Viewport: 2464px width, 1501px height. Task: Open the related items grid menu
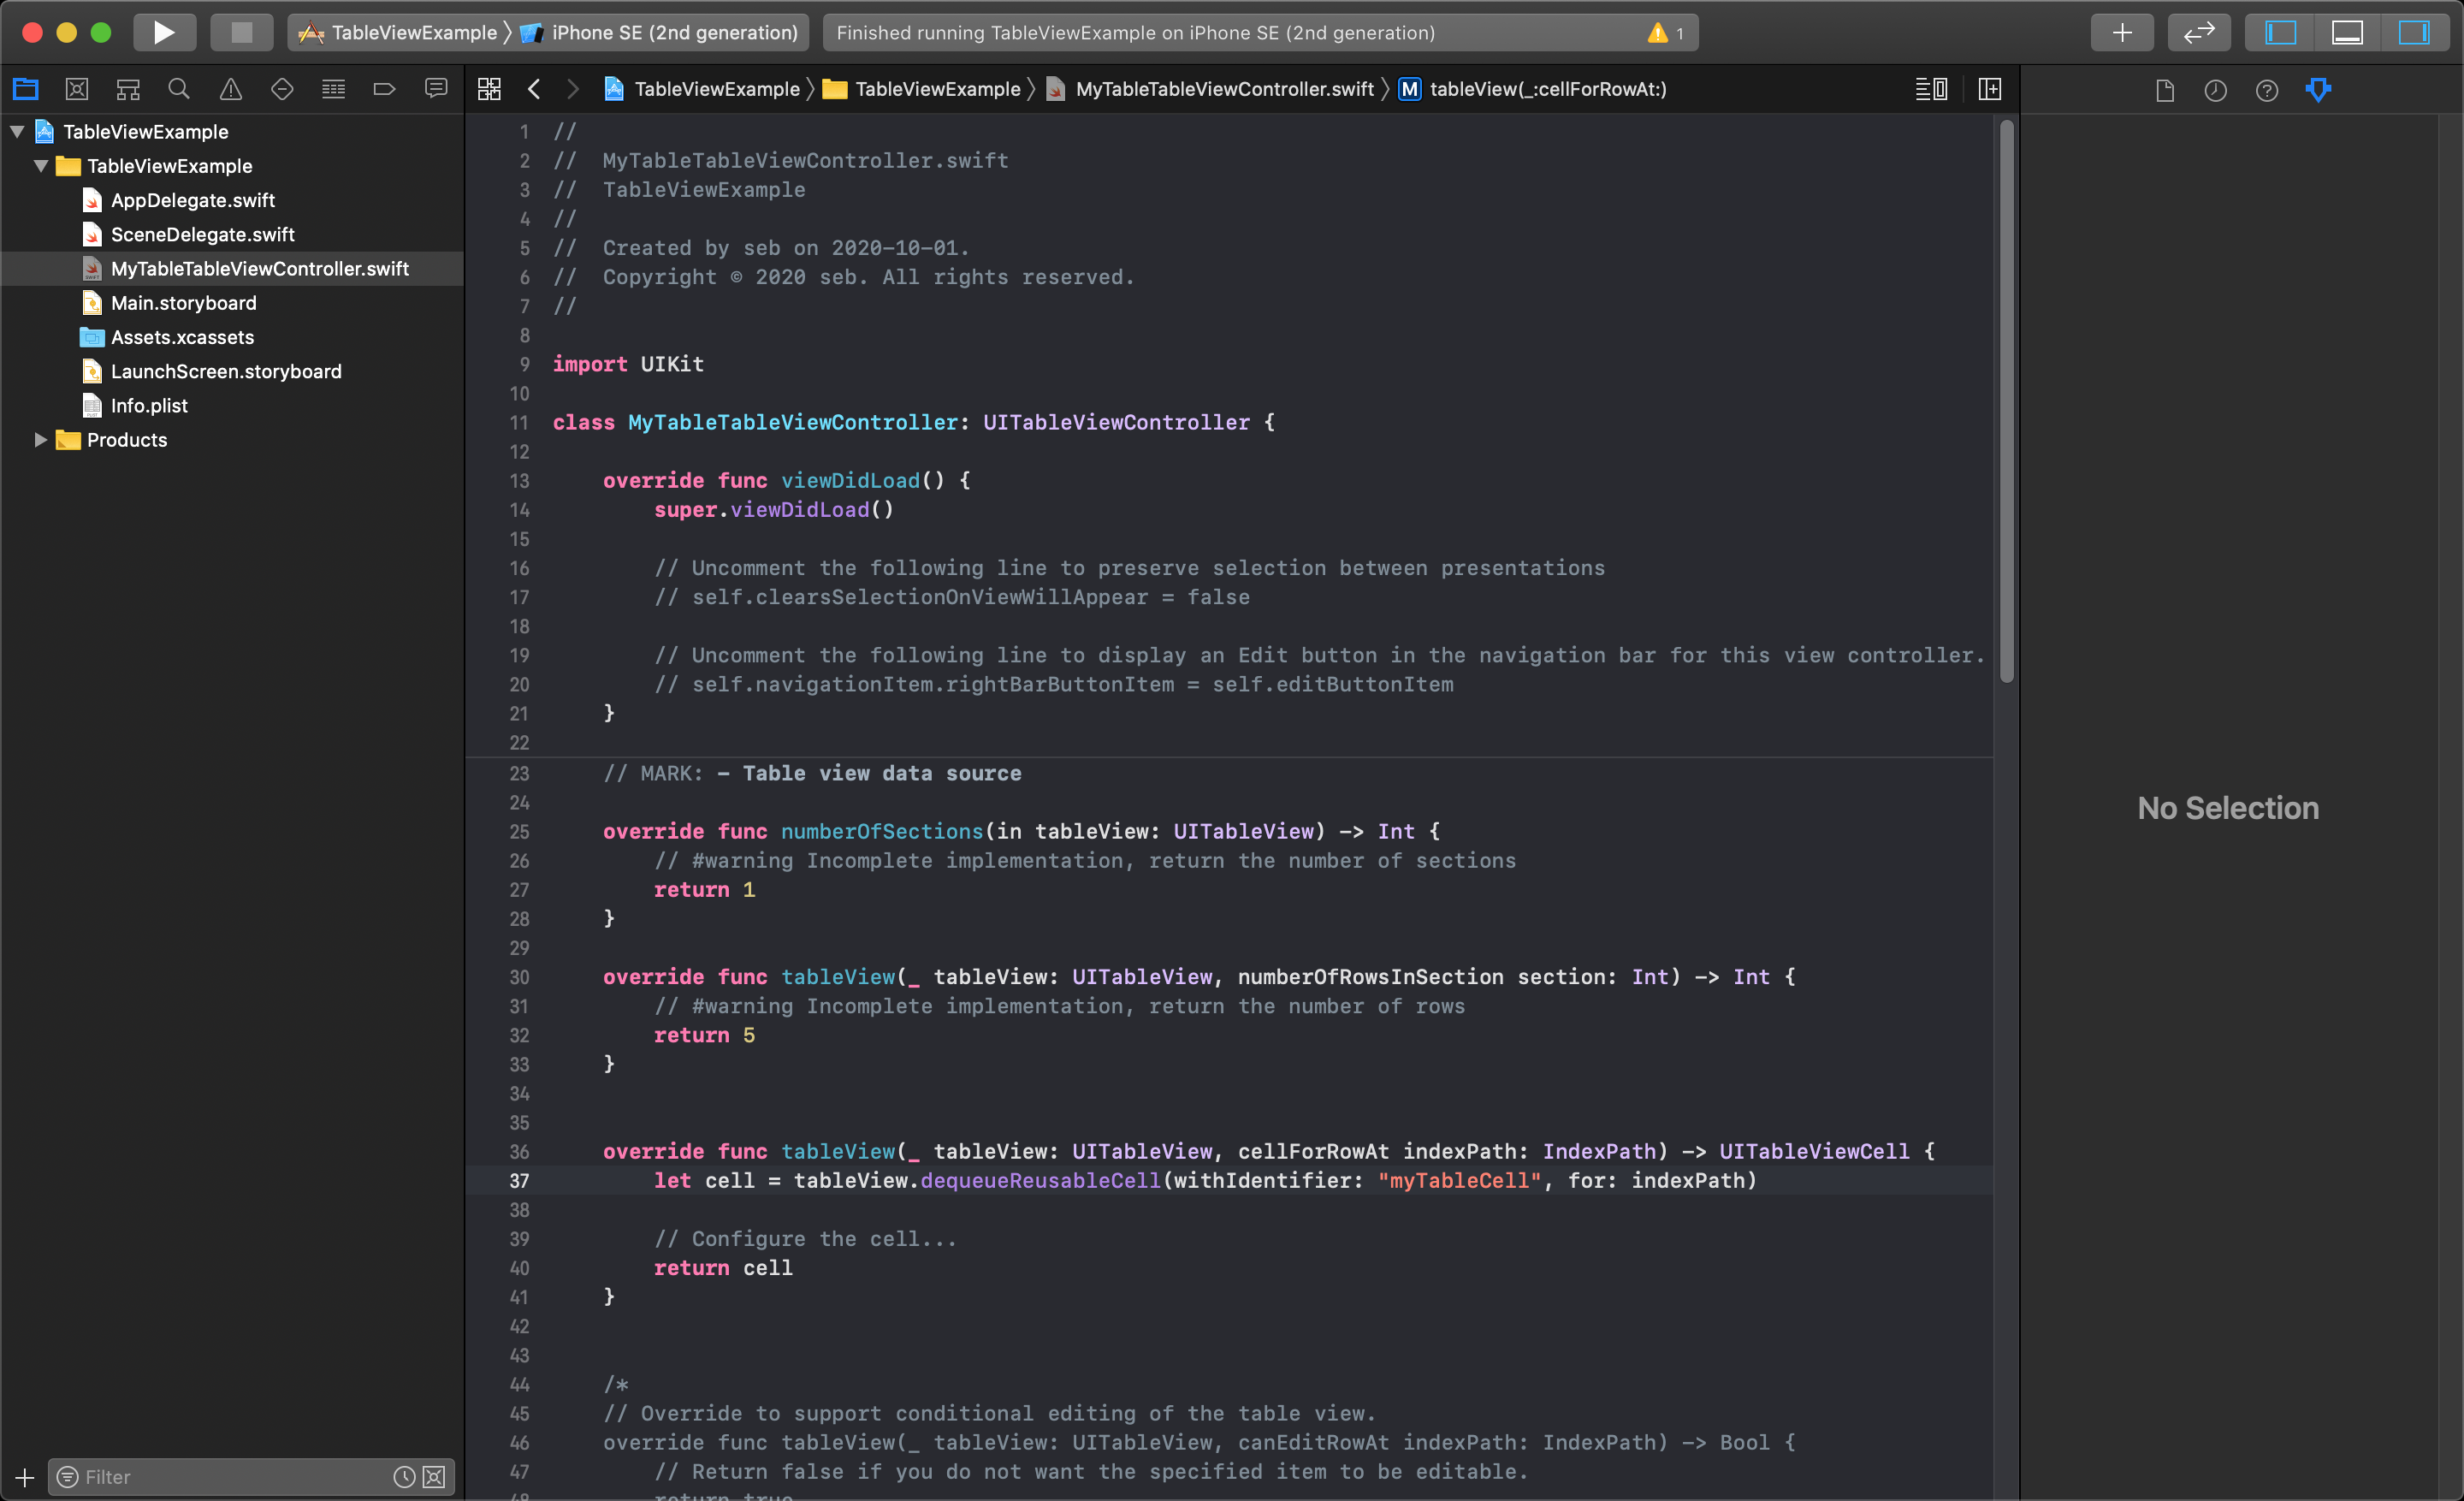coord(489,89)
